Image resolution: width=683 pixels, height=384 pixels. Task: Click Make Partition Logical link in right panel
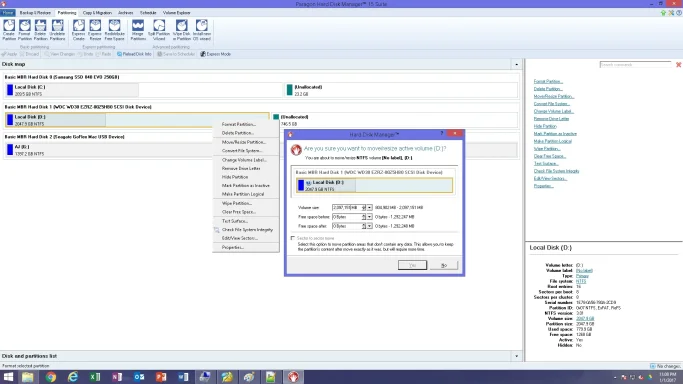(552, 141)
